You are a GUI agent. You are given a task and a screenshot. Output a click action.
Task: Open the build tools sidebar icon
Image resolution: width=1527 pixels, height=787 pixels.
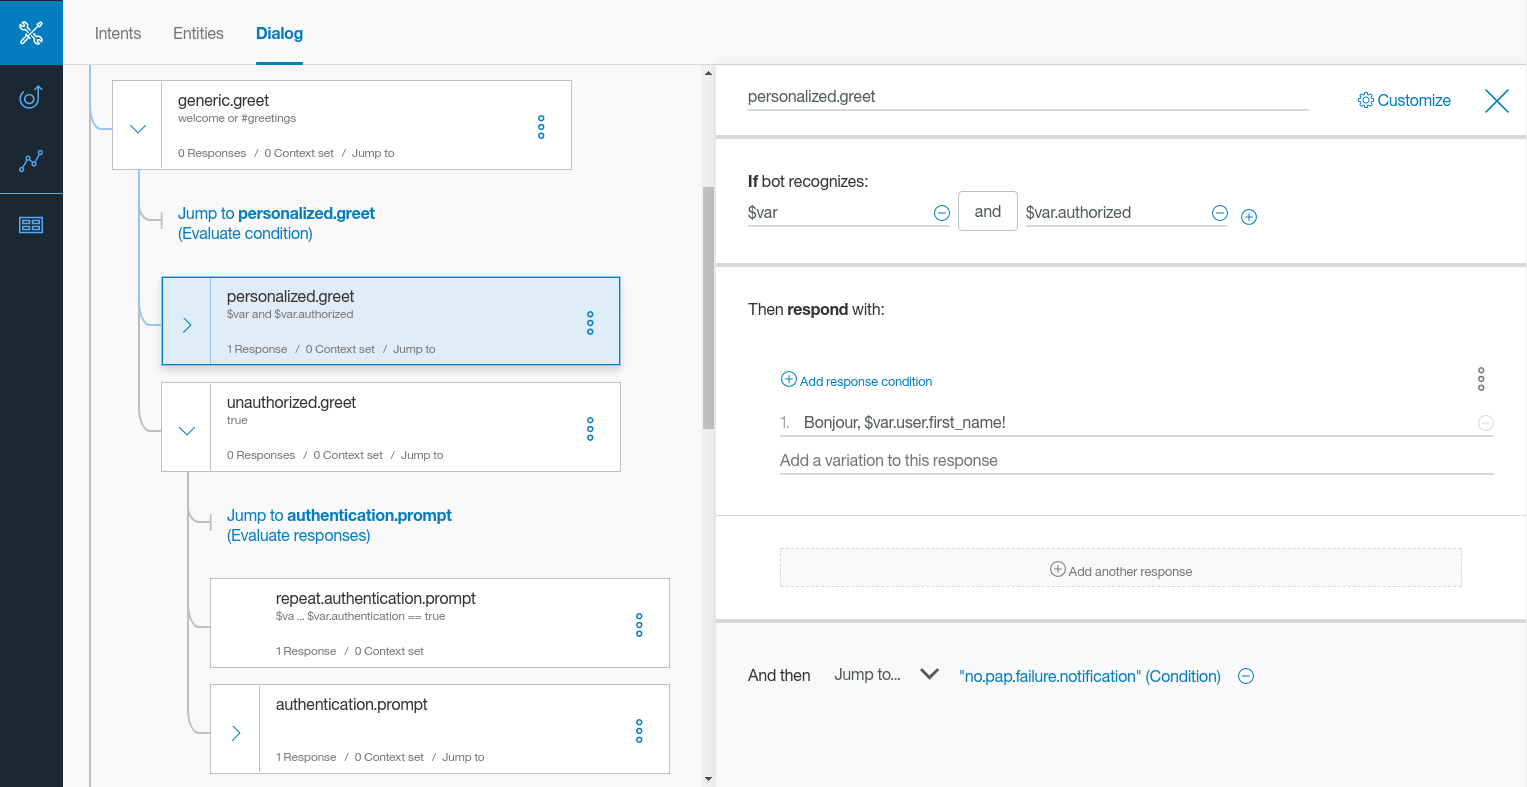coord(31,33)
